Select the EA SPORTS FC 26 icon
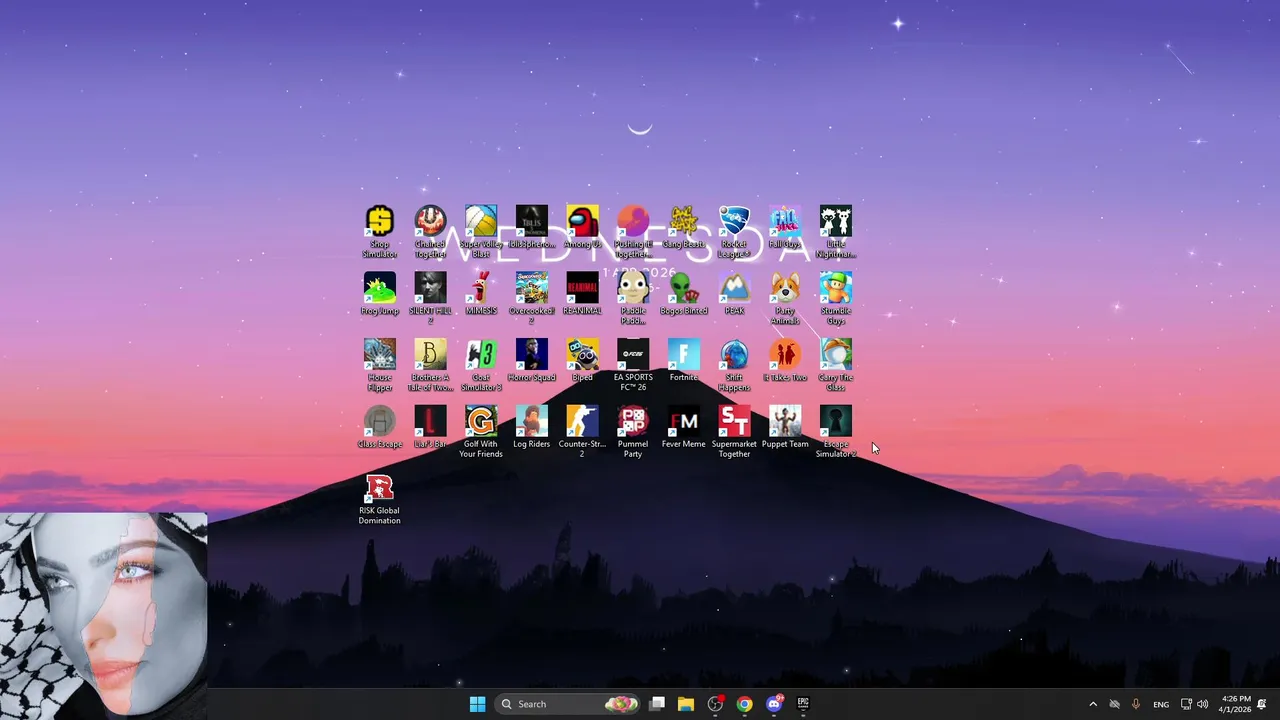 (x=633, y=356)
